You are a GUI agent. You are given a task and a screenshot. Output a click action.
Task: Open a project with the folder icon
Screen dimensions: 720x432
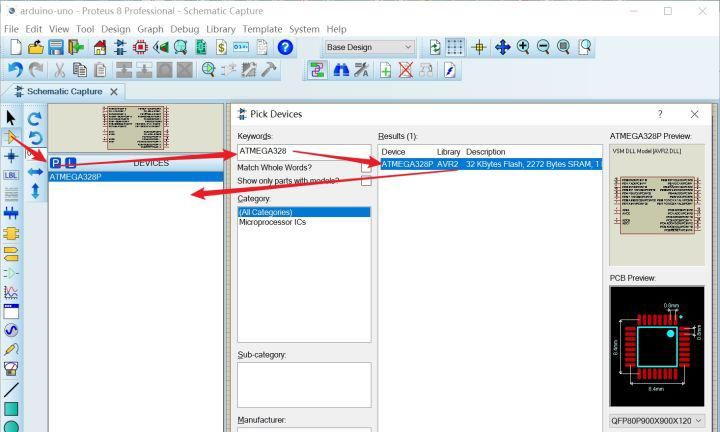[35, 47]
